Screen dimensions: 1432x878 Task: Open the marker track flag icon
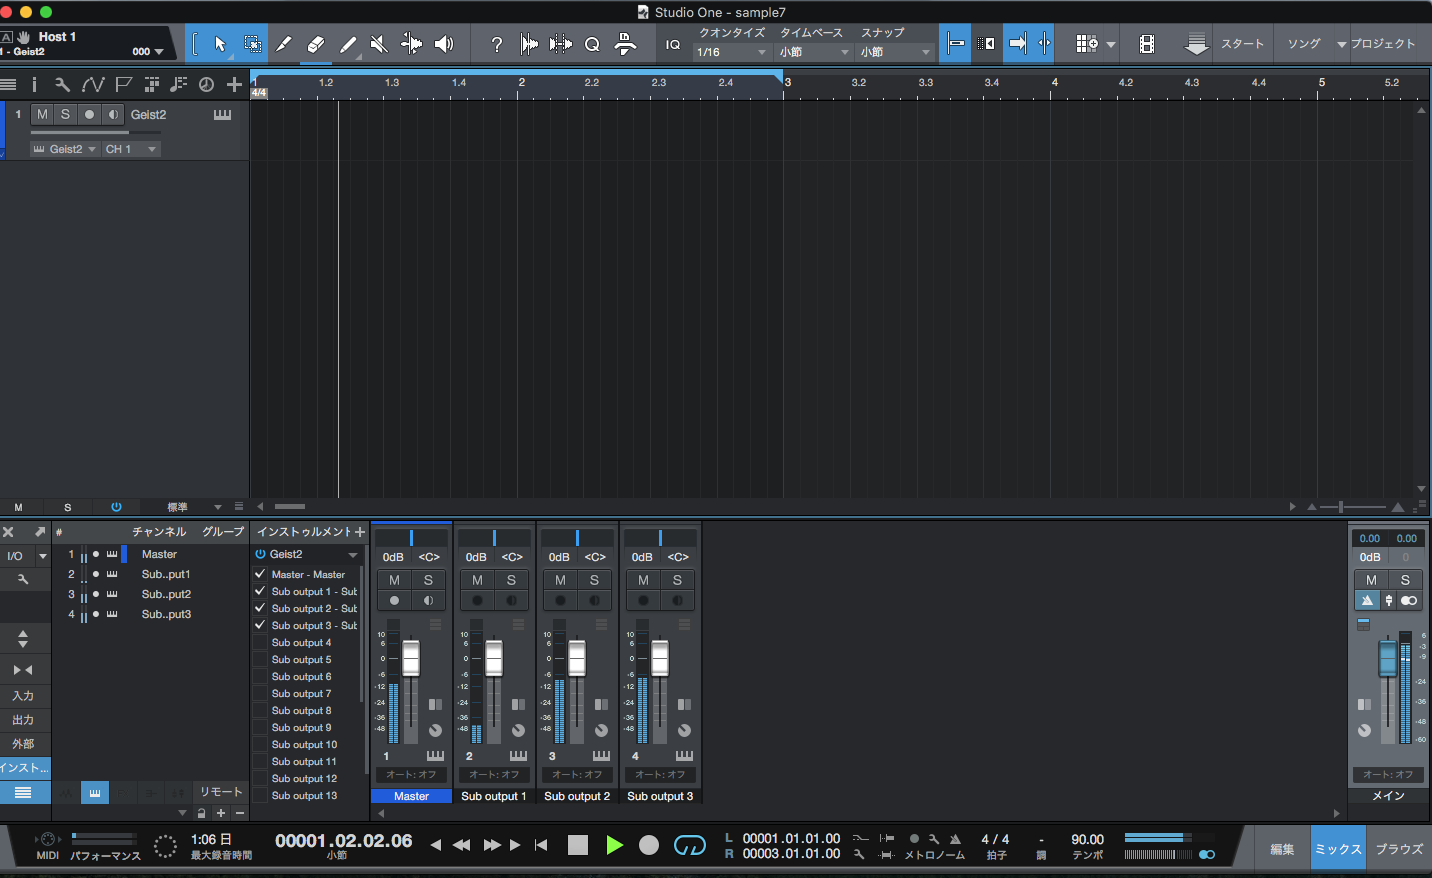pos(123,84)
